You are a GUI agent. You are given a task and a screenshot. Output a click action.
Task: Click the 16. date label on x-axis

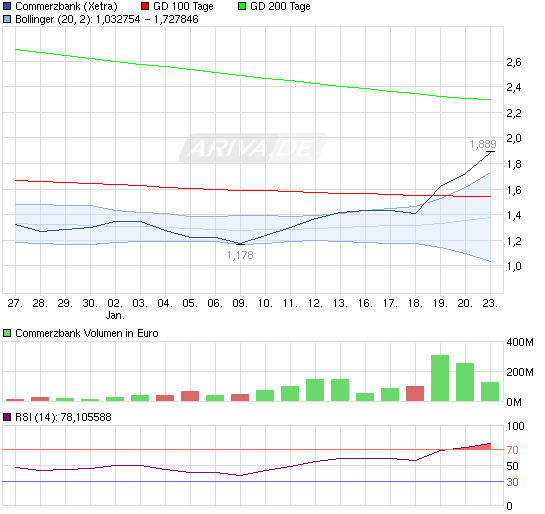pos(366,303)
